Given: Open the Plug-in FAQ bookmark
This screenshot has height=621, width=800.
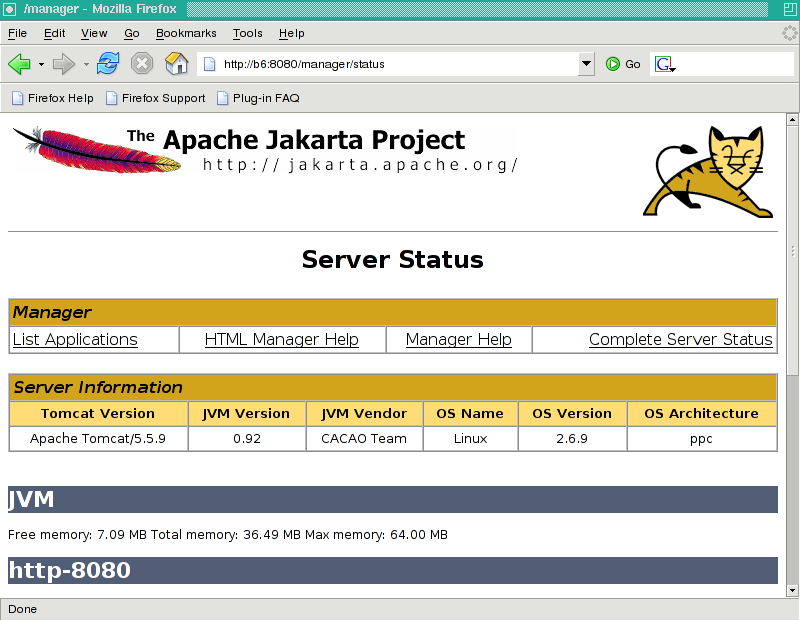Looking at the screenshot, I should 258,98.
